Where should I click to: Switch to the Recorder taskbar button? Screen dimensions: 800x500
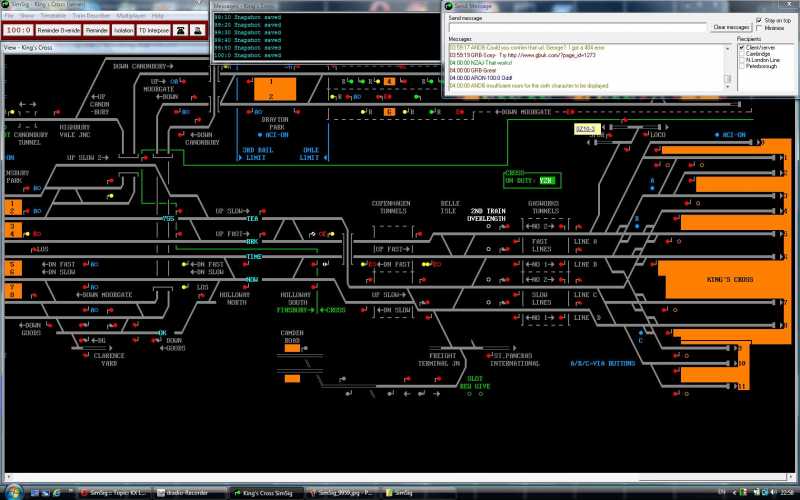pos(189,493)
